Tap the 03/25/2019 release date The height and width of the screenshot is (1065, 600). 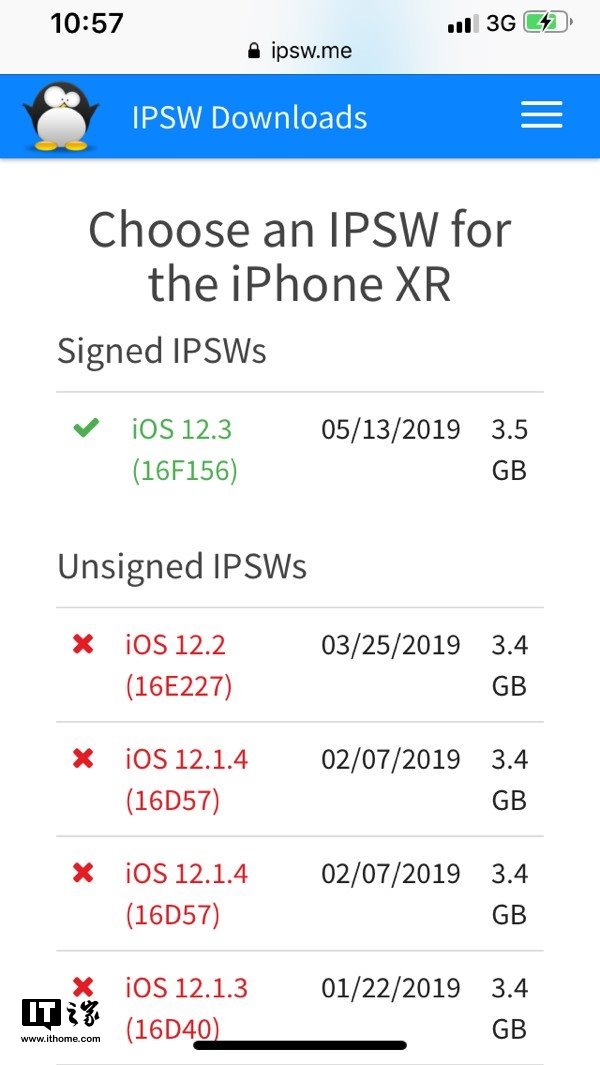point(390,644)
